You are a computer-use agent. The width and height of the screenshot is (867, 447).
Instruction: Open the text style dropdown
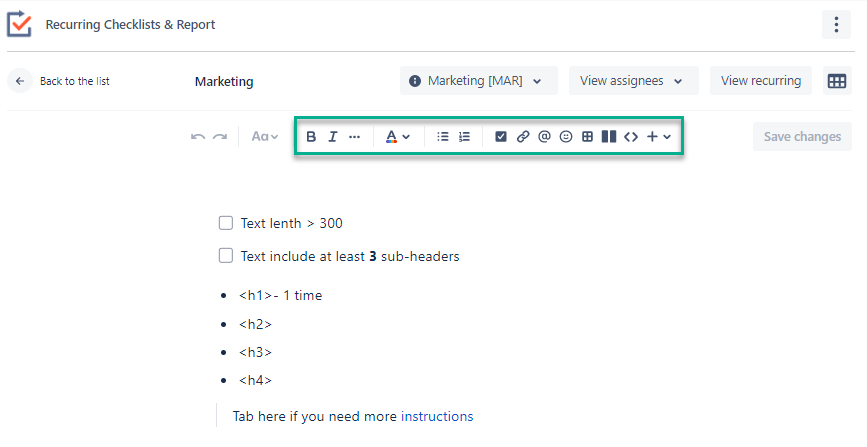coord(265,137)
